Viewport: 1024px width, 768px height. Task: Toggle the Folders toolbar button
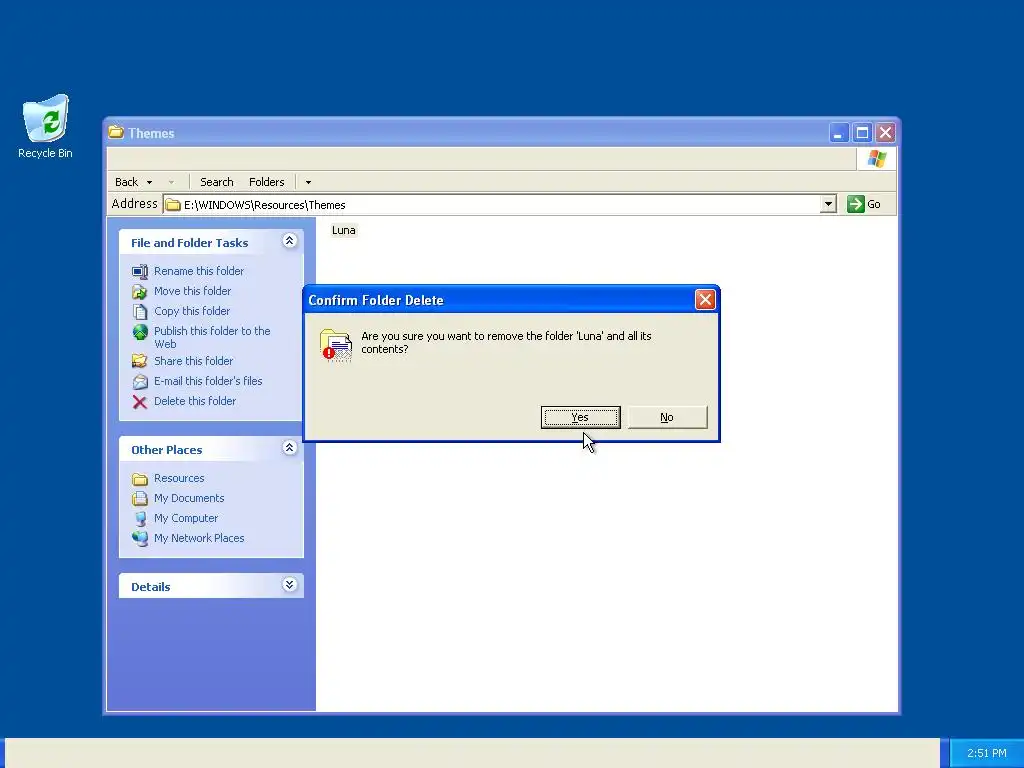pos(266,182)
